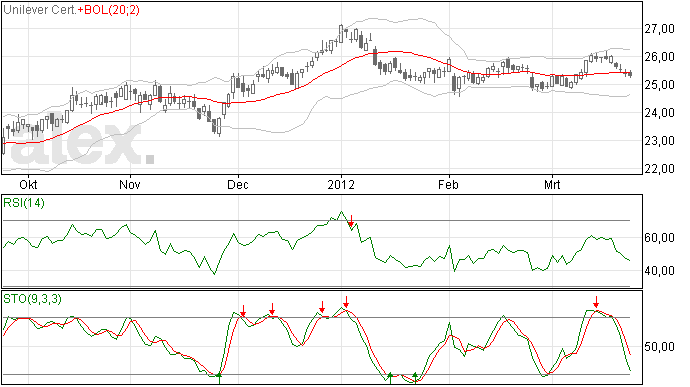690x387 pixels.
Task: Click the 50,00 stochastic axis value
Action: [659, 347]
